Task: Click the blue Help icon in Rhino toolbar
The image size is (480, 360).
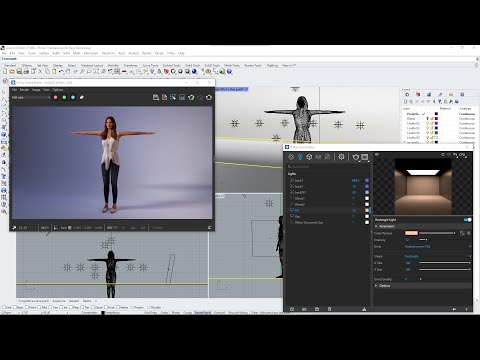Action: pyautogui.click(x=229, y=71)
